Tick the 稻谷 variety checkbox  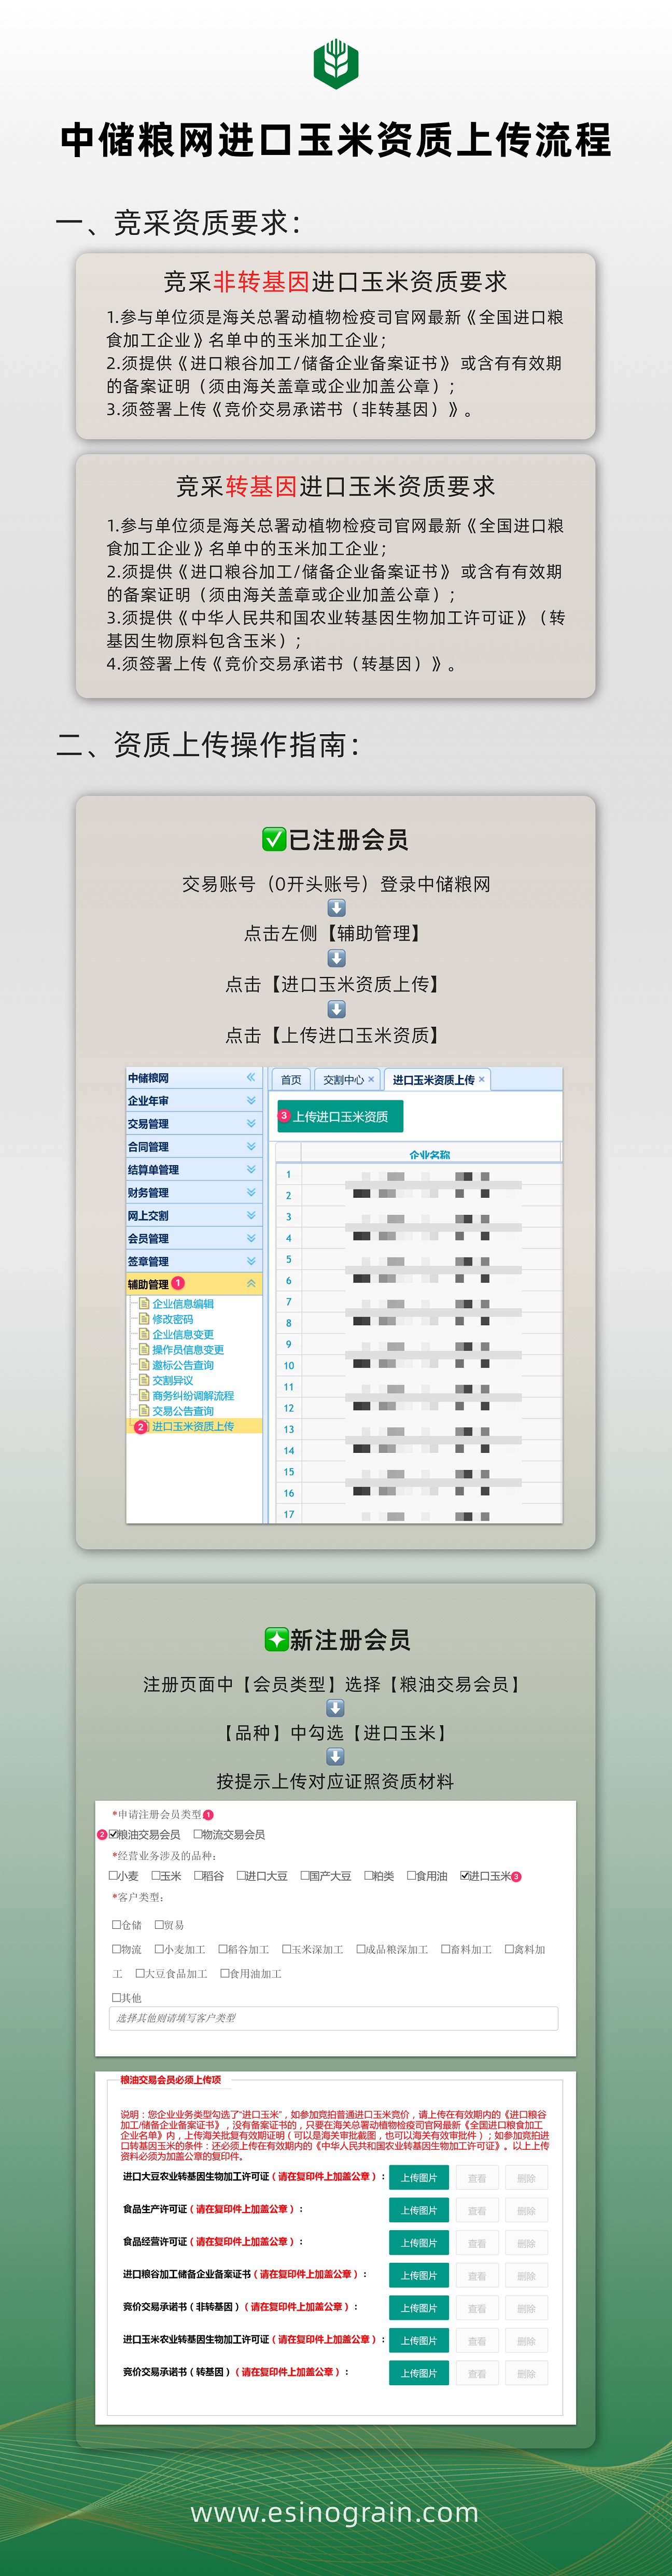pyautogui.click(x=198, y=1875)
